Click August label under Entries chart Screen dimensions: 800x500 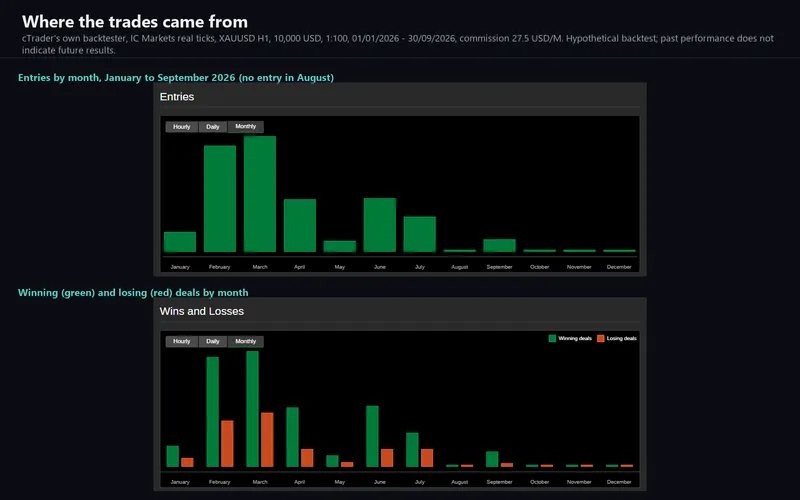point(459,267)
